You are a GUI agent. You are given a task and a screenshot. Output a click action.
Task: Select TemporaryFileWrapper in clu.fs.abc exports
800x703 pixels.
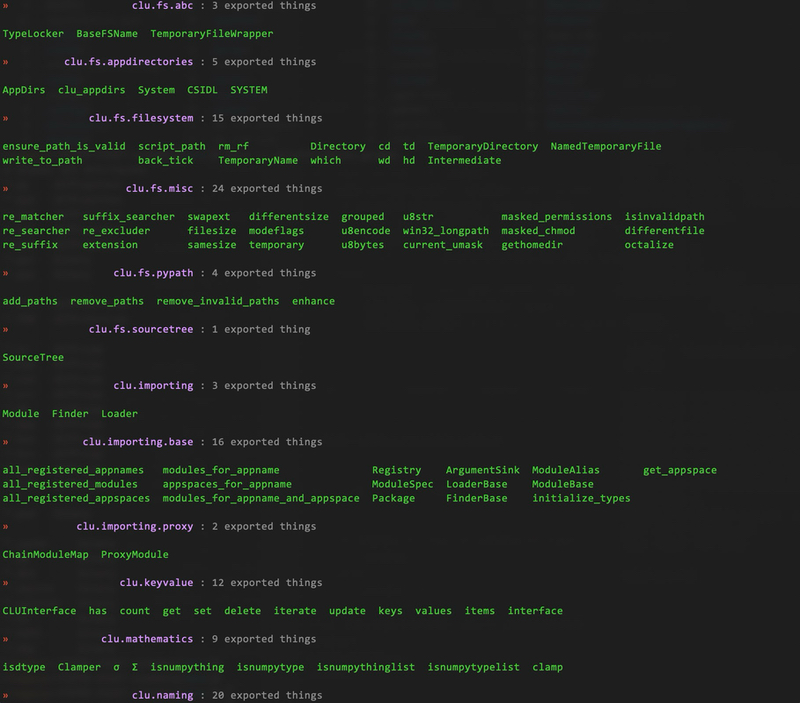tap(211, 34)
